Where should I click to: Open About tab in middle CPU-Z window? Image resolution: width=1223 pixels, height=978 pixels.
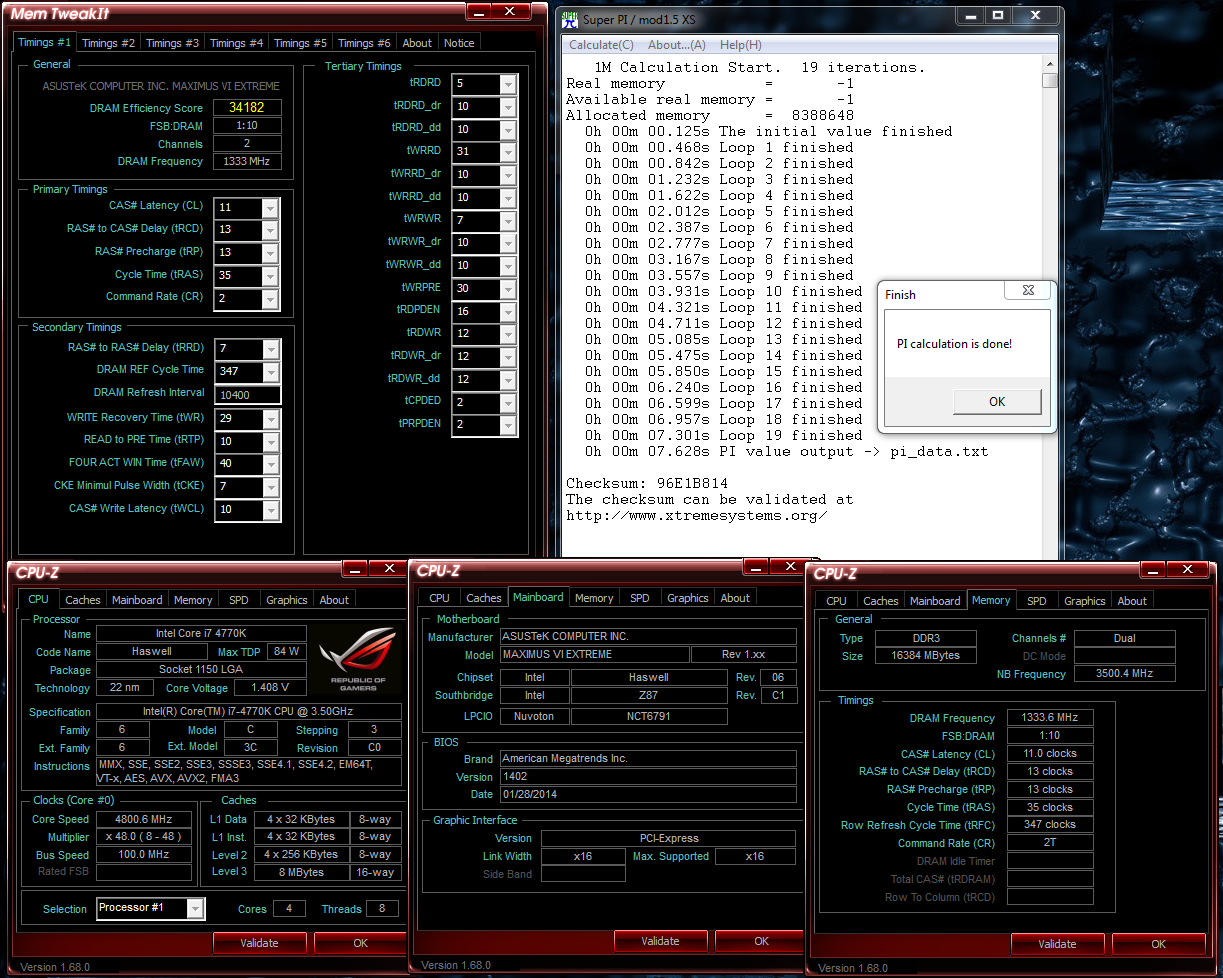coord(735,598)
